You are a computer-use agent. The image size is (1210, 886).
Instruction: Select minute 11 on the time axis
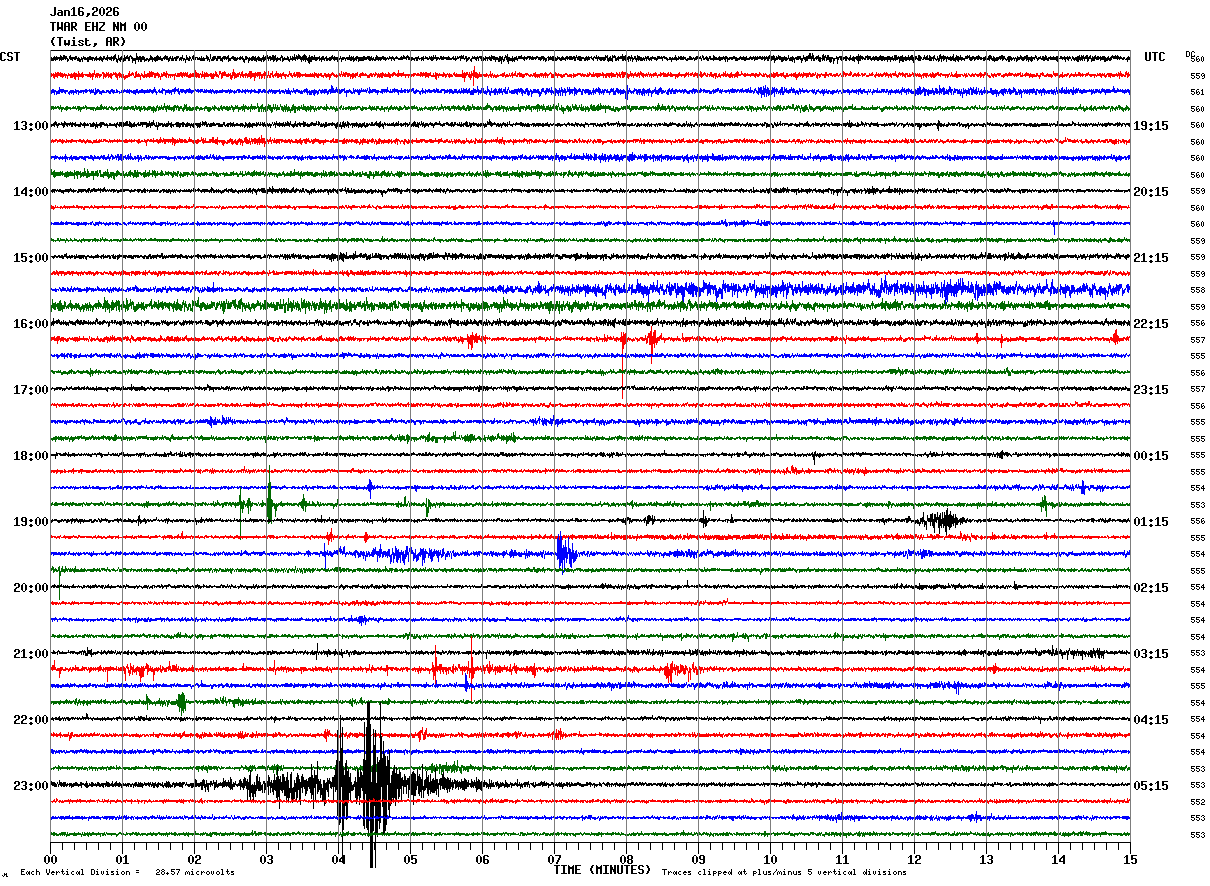pos(842,859)
